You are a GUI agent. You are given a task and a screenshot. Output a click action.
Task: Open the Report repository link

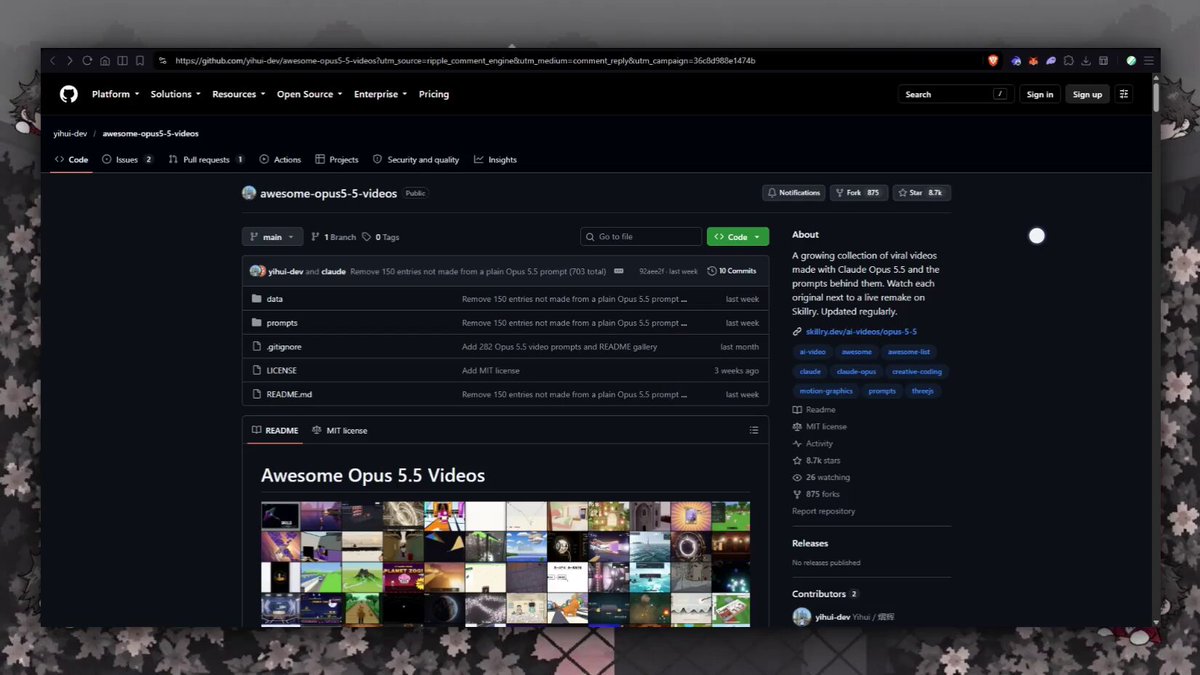pos(823,511)
